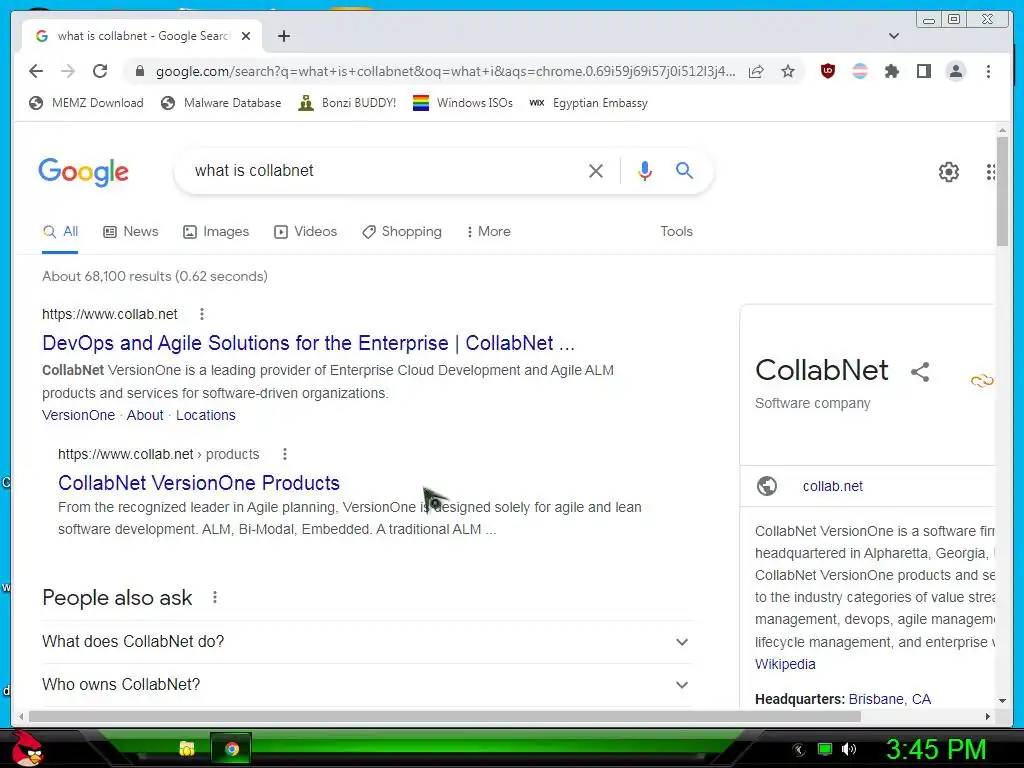Image resolution: width=1024 pixels, height=768 pixels.
Task: Reload the current page
Action: tap(100, 71)
